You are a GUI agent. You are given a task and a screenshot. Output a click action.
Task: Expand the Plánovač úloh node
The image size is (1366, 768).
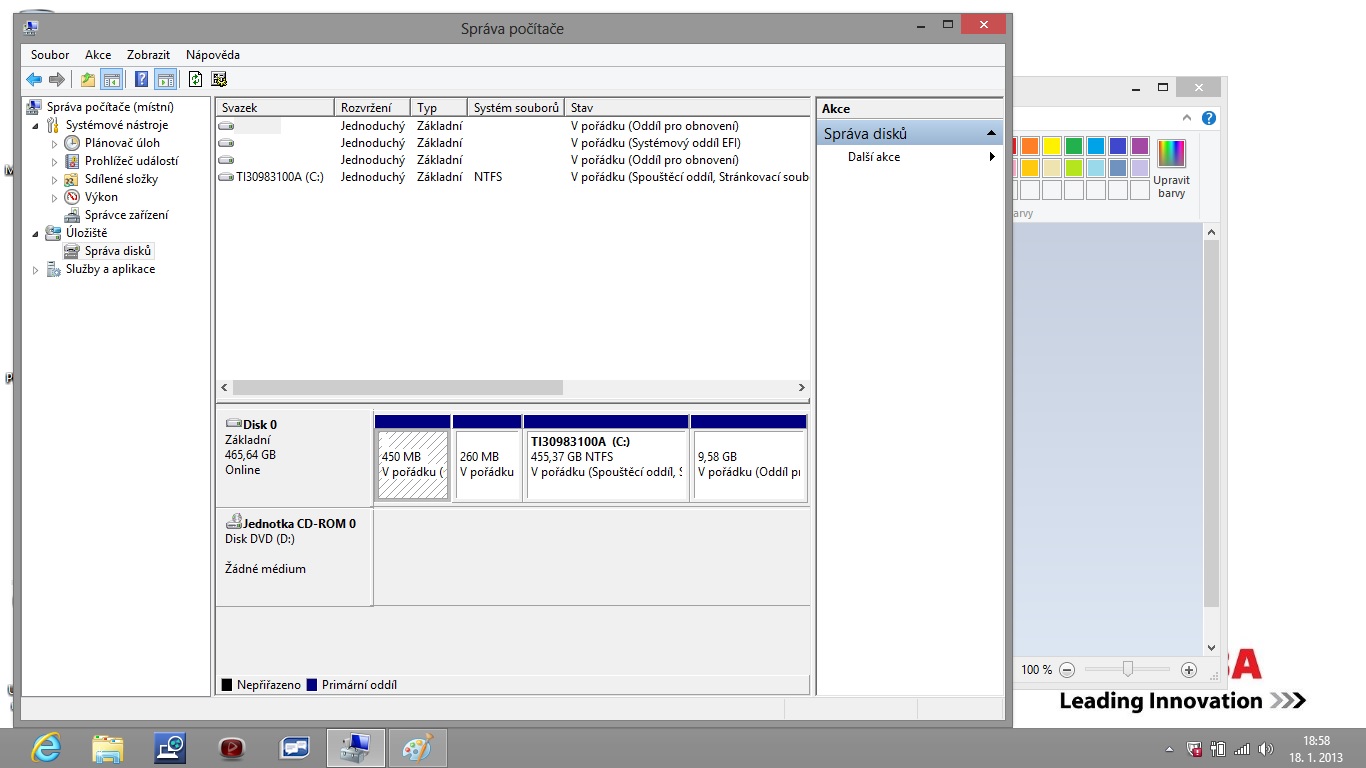pos(55,144)
